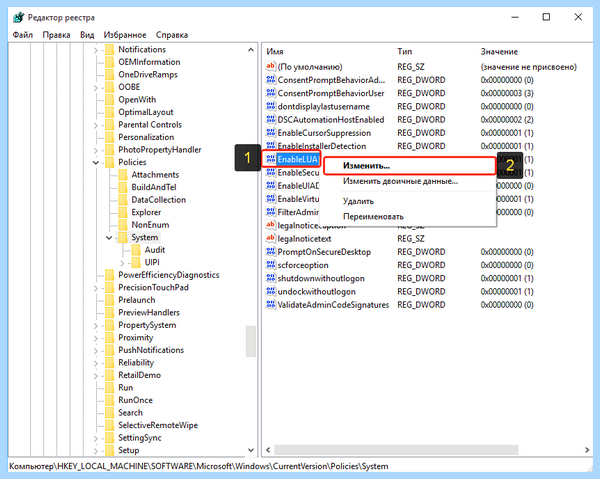This screenshot has height=479, width=600.
Task: Click the ConsentPromptBehaviorUser DWORD icon
Action: pyautogui.click(x=271, y=93)
